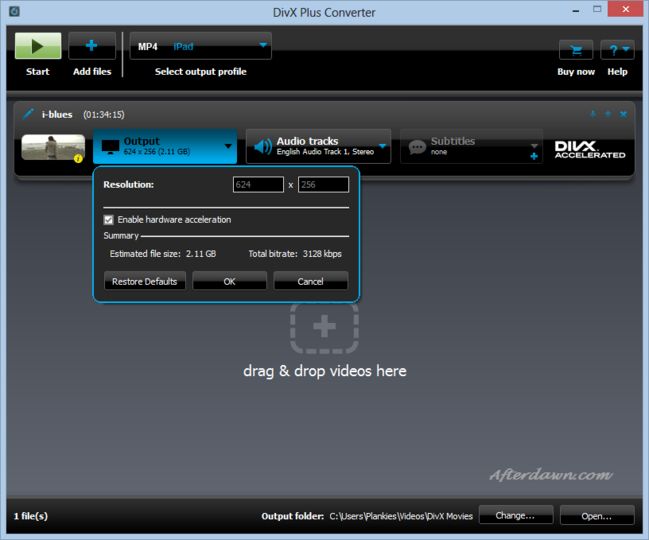Click the Add files plus icon
Viewport: 649px width, 540px height.
[x=92, y=46]
